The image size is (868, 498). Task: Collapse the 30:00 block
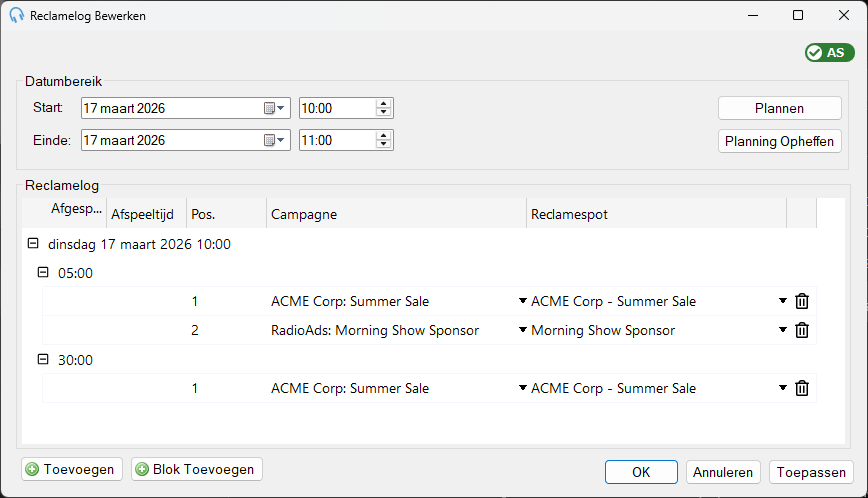43,359
